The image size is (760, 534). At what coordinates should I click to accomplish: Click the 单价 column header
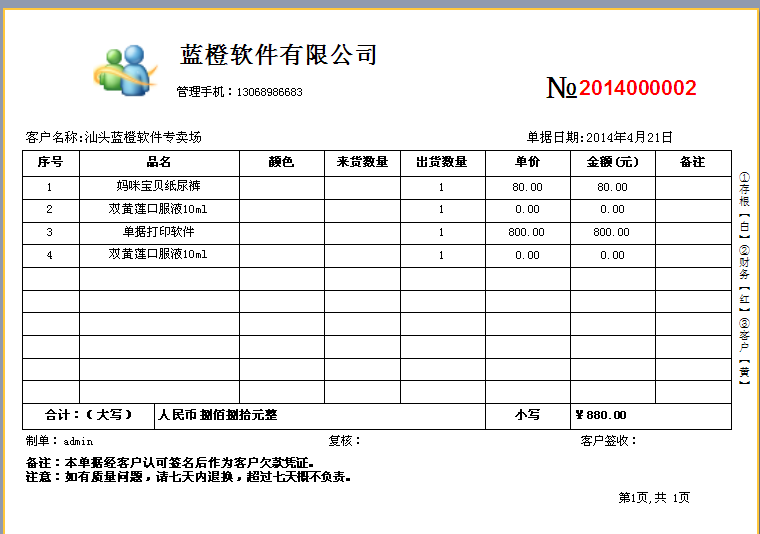point(527,162)
